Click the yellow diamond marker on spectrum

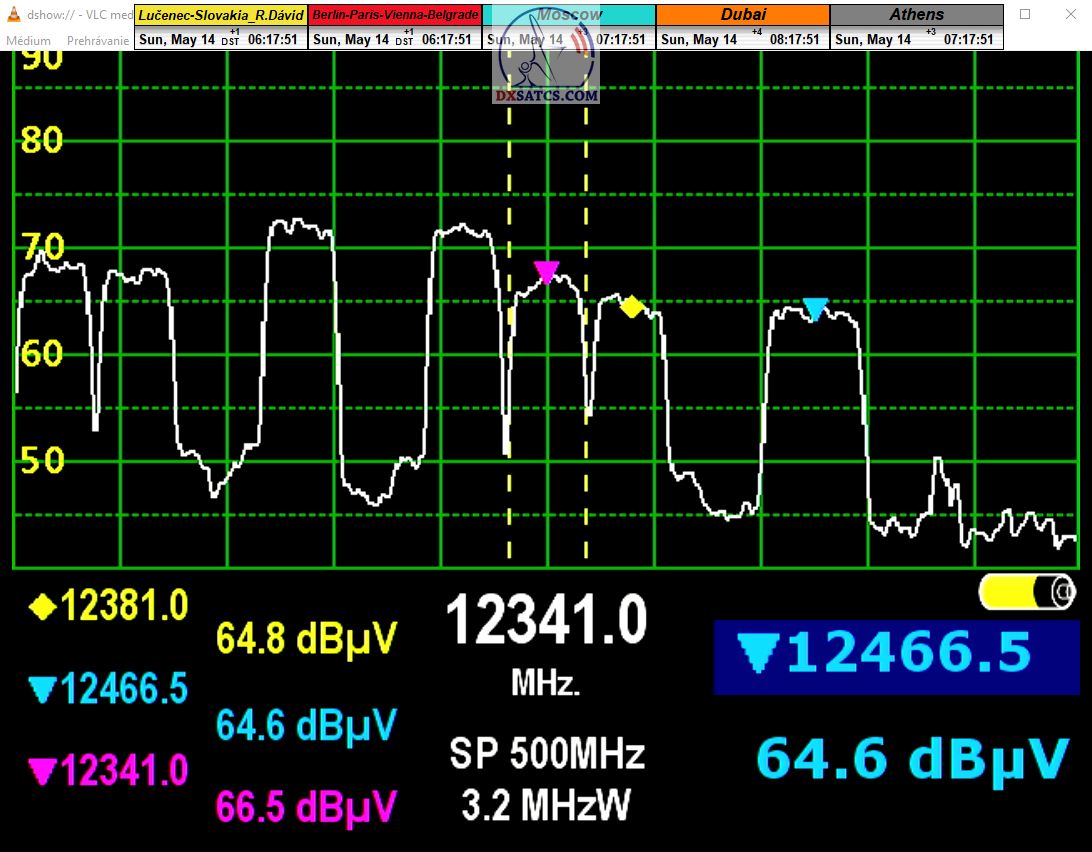pyautogui.click(x=631, y=307)
